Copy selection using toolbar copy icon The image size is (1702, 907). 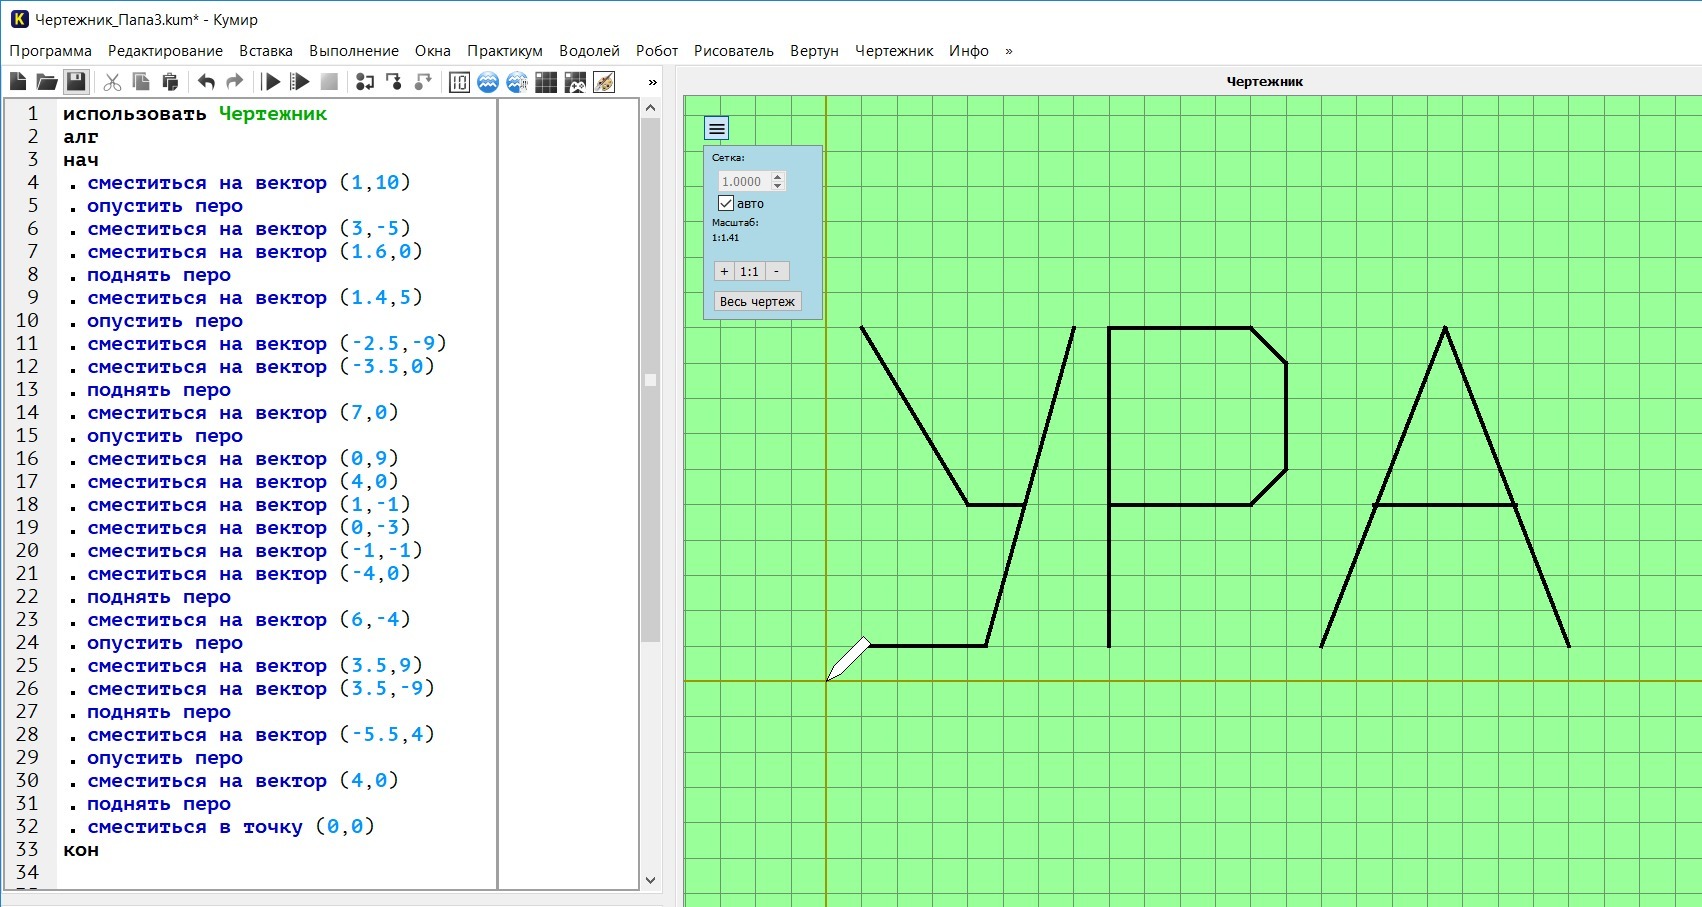141,82
